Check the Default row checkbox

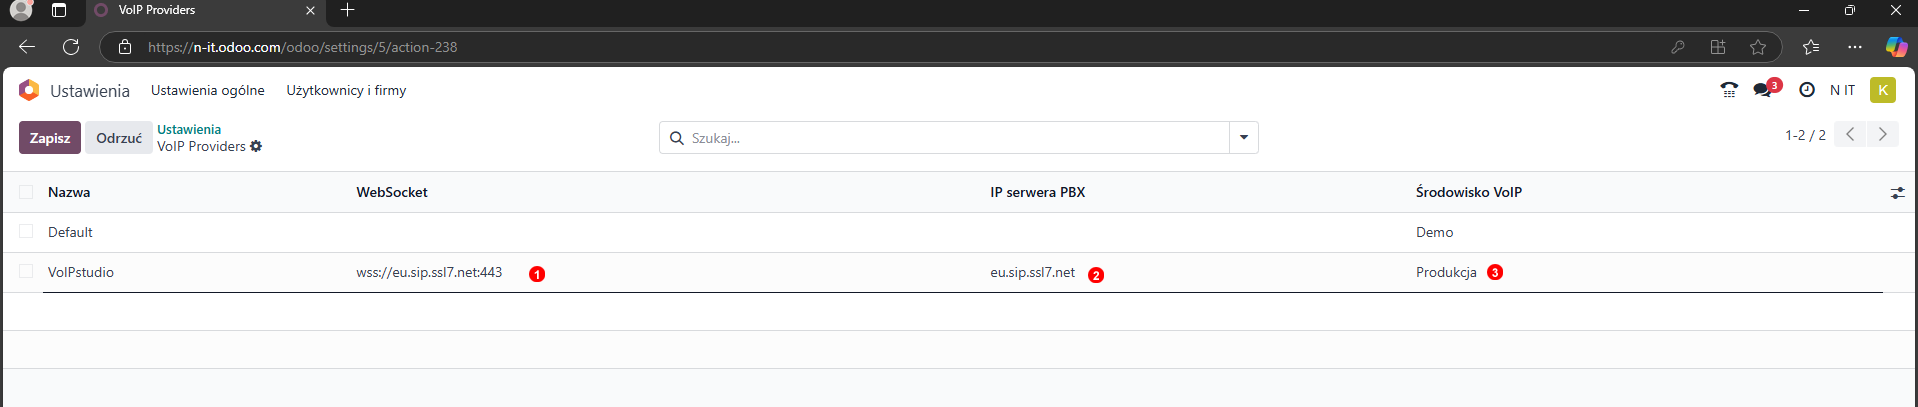point(26,231)
